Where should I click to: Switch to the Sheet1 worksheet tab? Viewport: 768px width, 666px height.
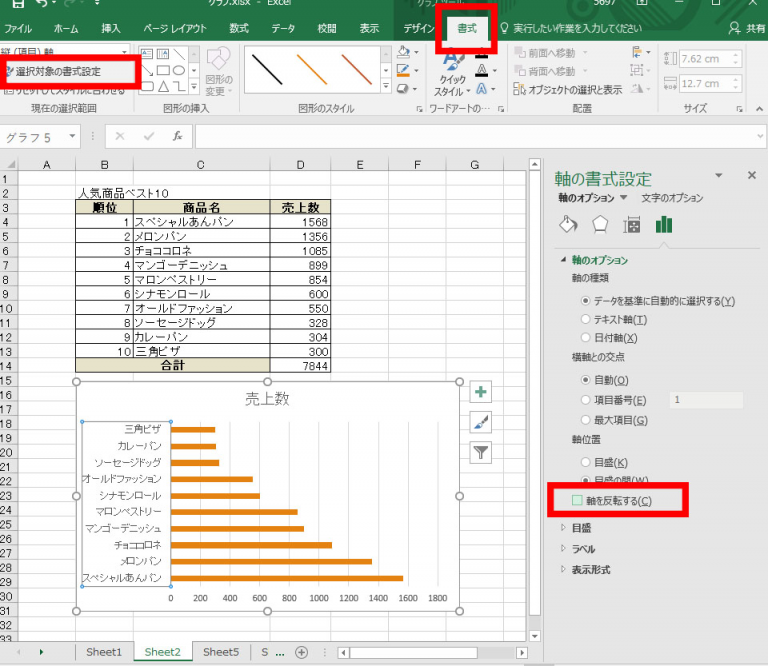tap(104, 652)
